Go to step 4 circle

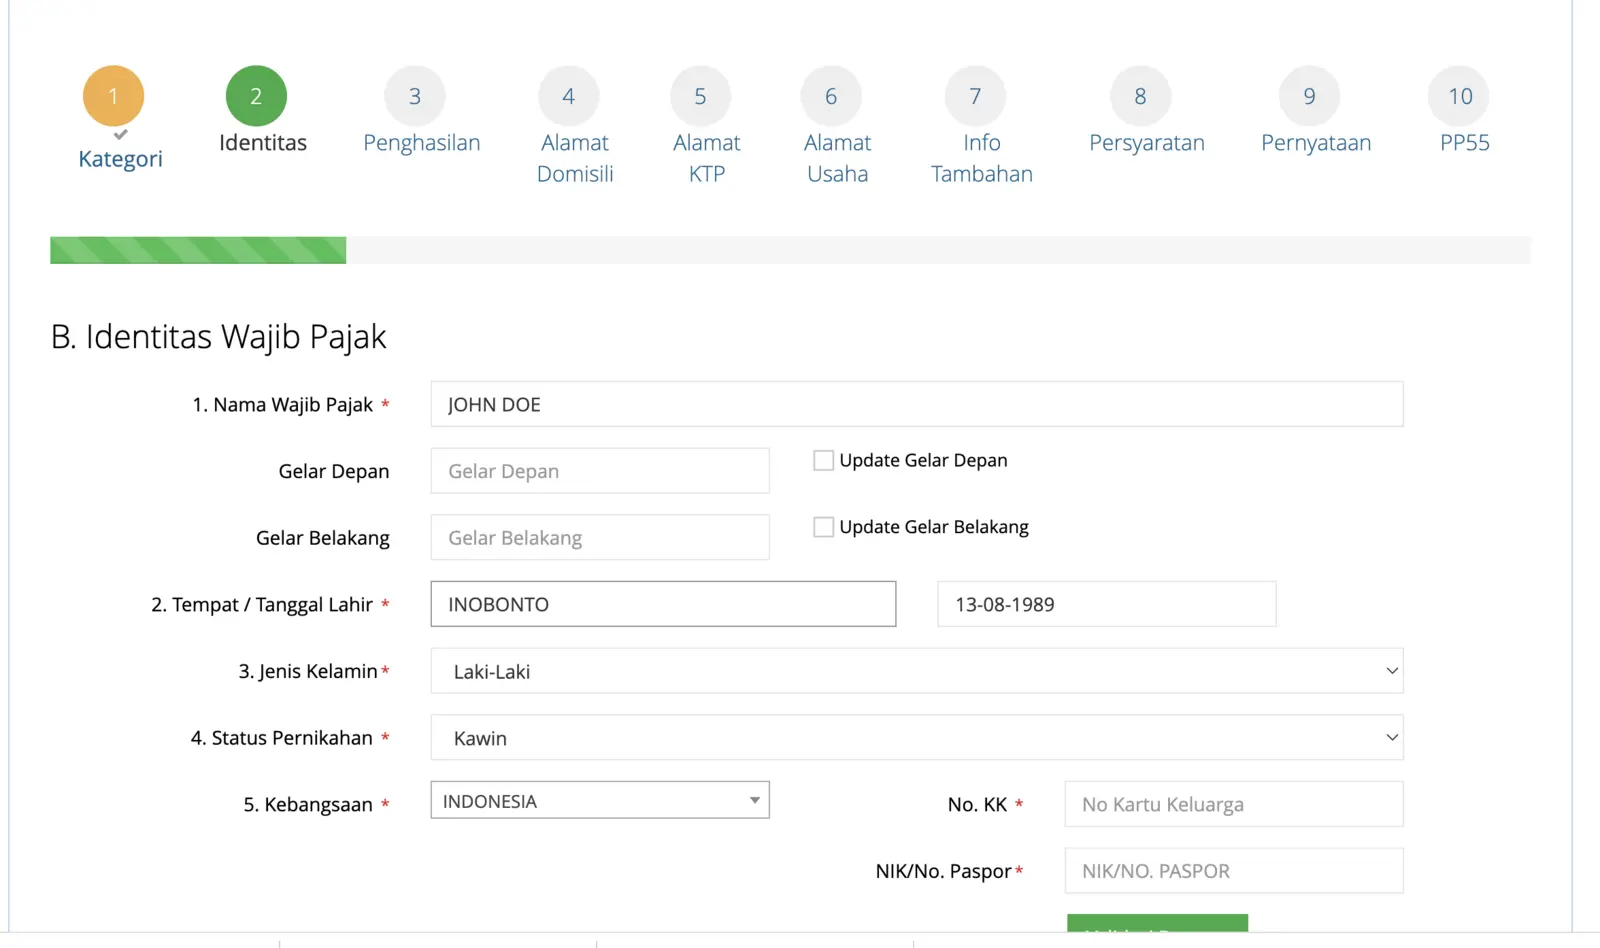click(x=568, y=96)
